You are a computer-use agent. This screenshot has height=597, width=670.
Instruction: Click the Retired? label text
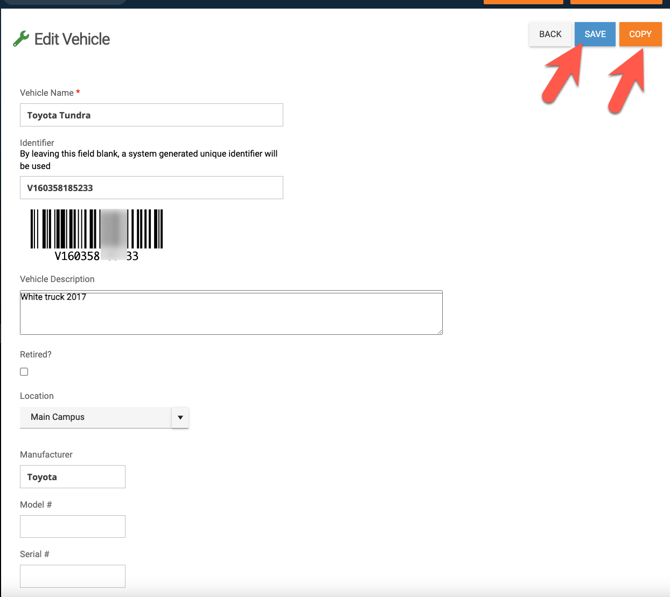pyautogui.click(x=36, y=355)
